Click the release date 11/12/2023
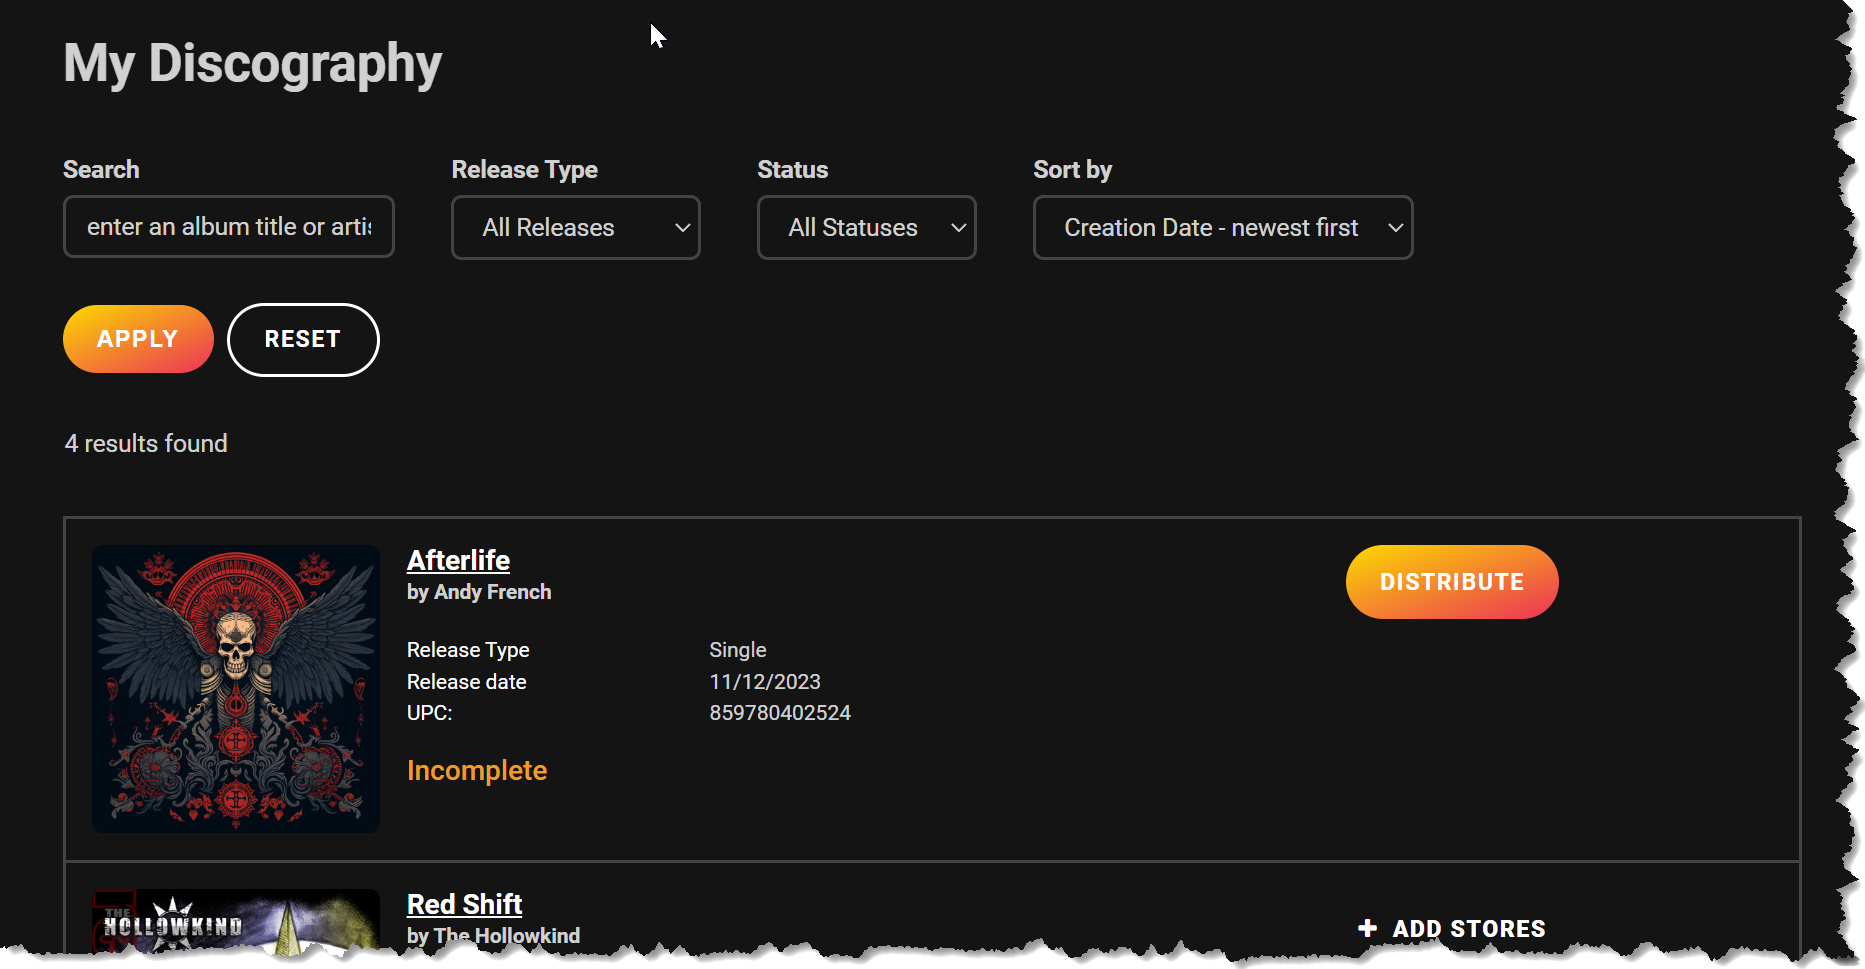Image resolution: width=1865 pixels, height=969 pixels. pos(765,682)
